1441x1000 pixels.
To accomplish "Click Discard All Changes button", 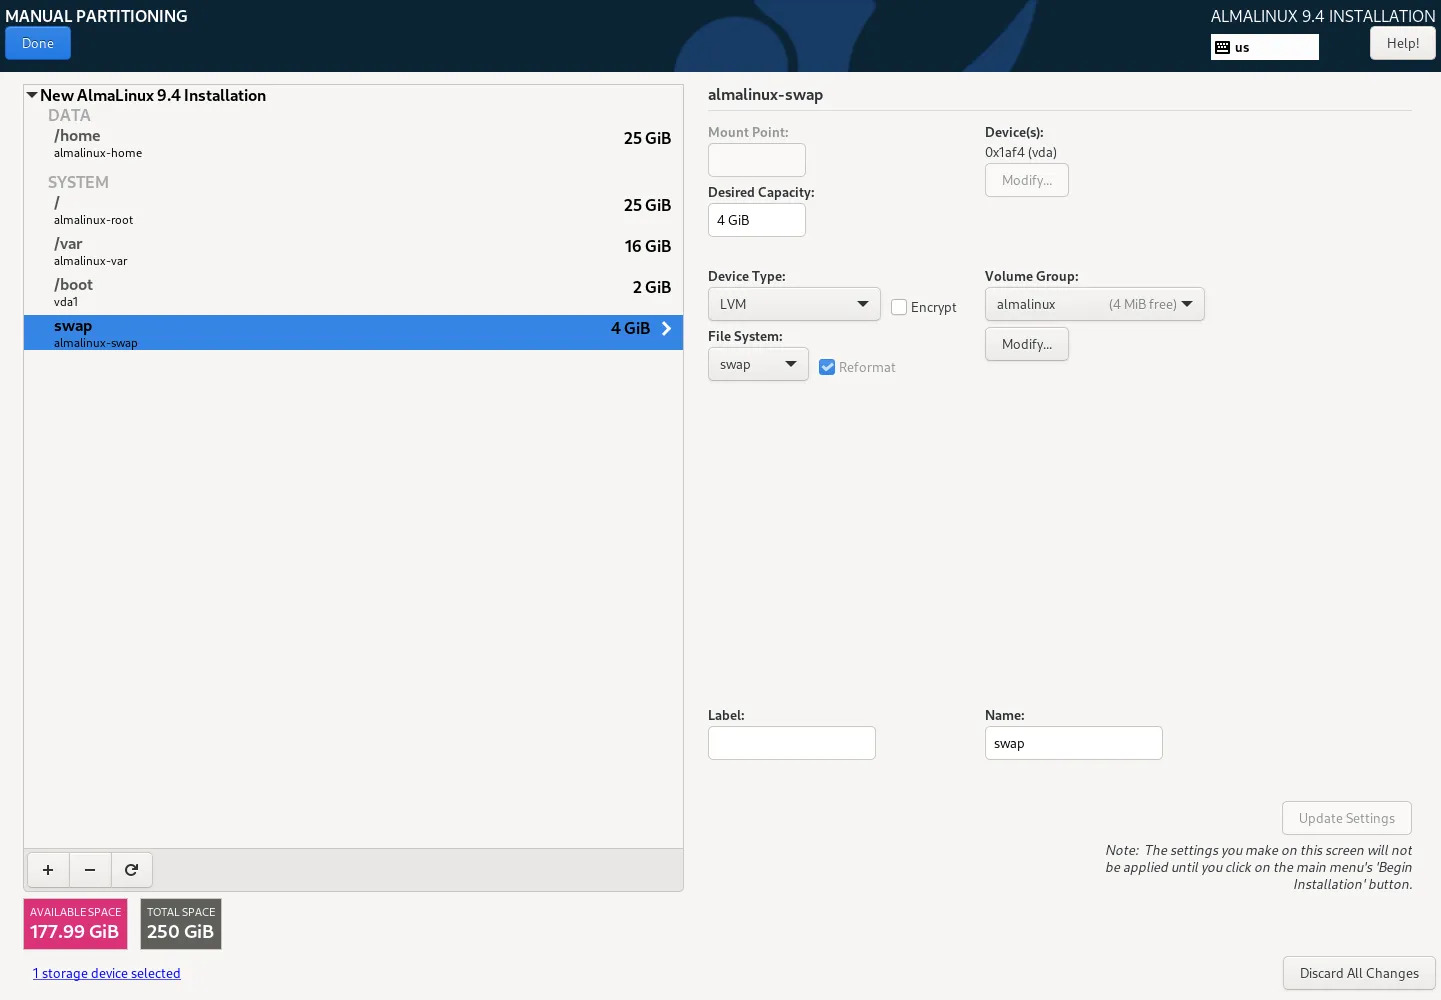I will pos(1358,973).
